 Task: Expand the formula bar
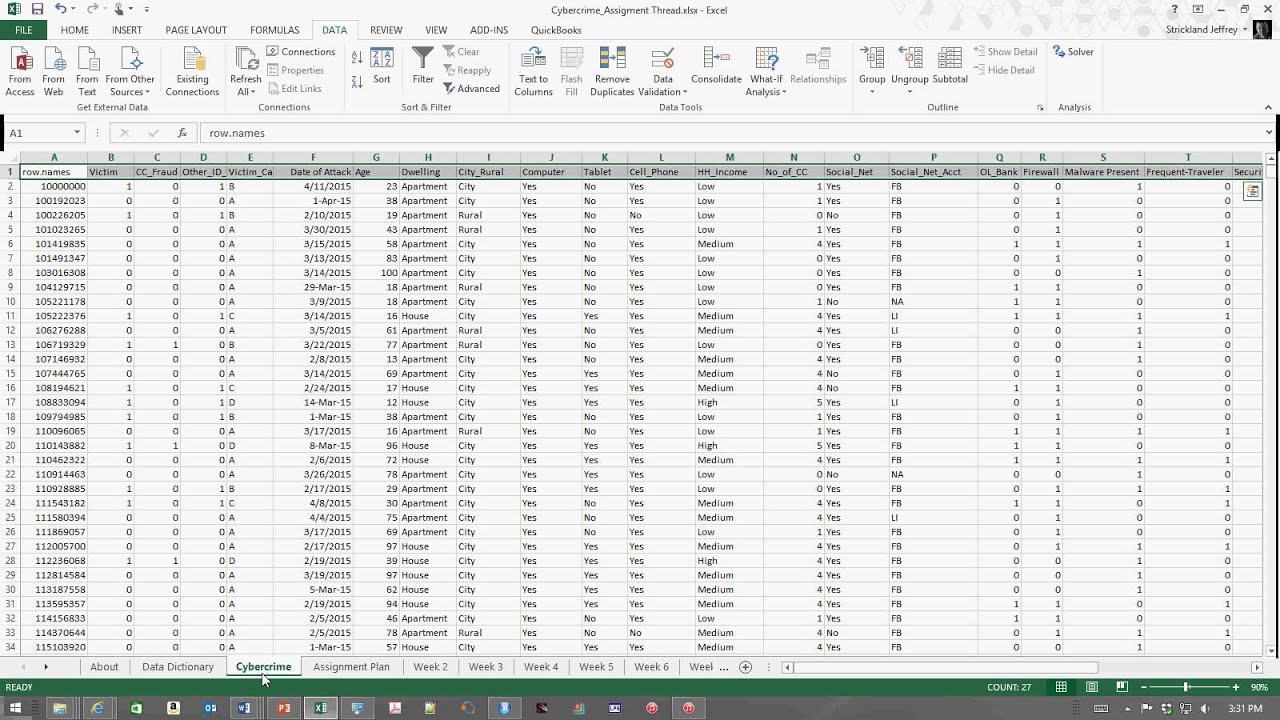(x=1269, y=133)
